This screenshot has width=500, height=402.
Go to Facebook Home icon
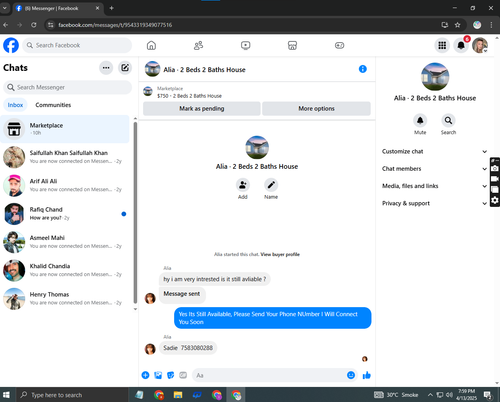click(x=151, y=45)
